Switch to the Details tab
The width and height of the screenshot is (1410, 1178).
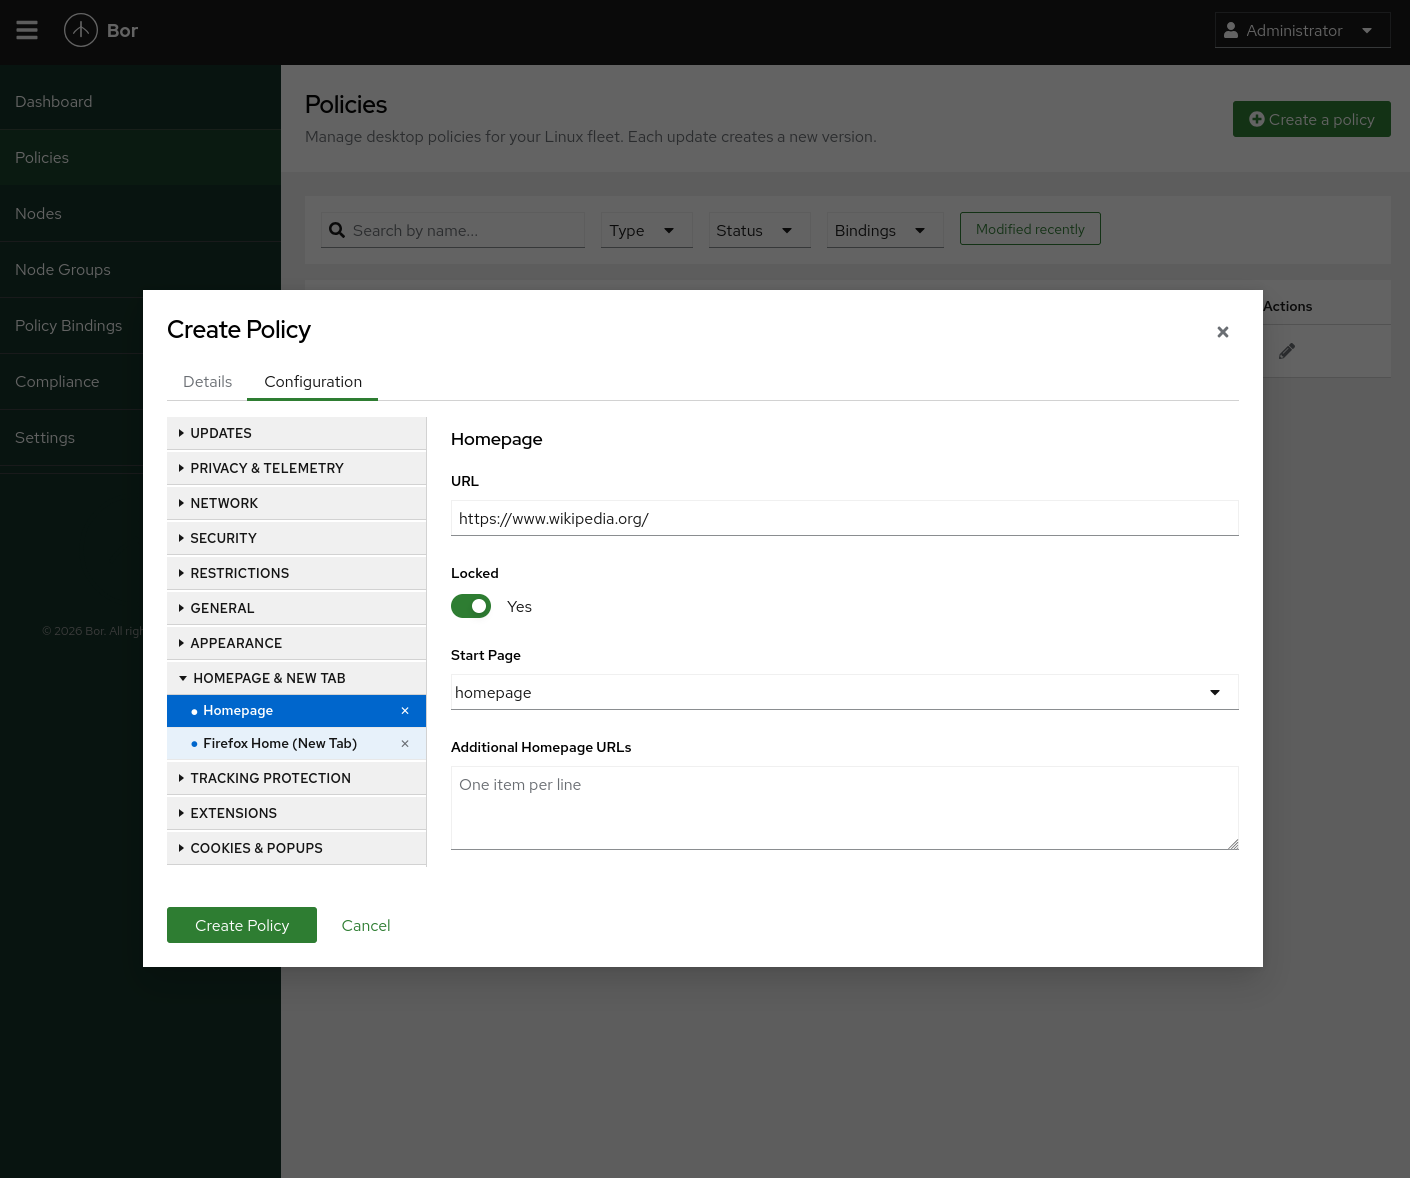tap(207, 382)
